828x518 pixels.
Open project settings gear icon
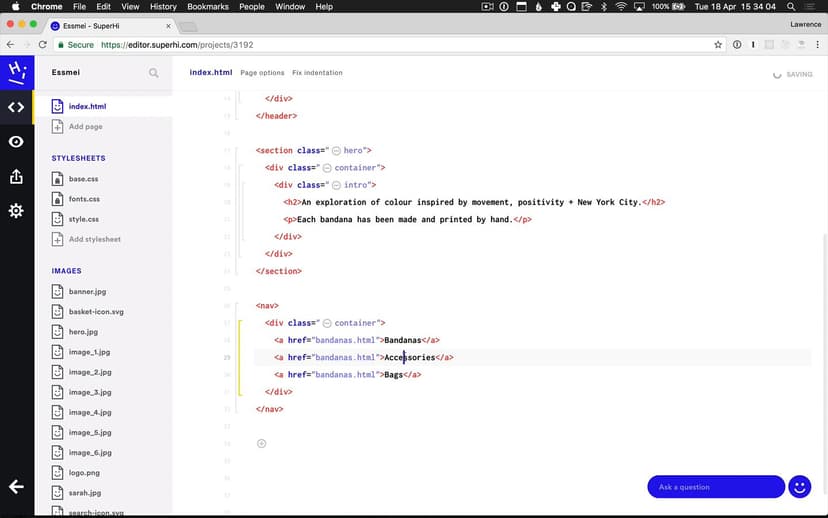(16, 211)
